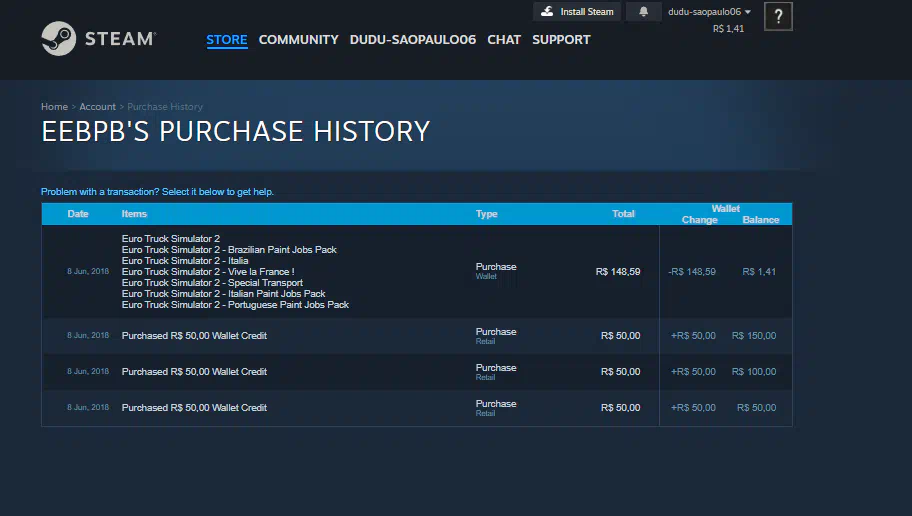Screen dimensions: 912x516
Task: Select the Special Transport line
Action: click(212, 283)
